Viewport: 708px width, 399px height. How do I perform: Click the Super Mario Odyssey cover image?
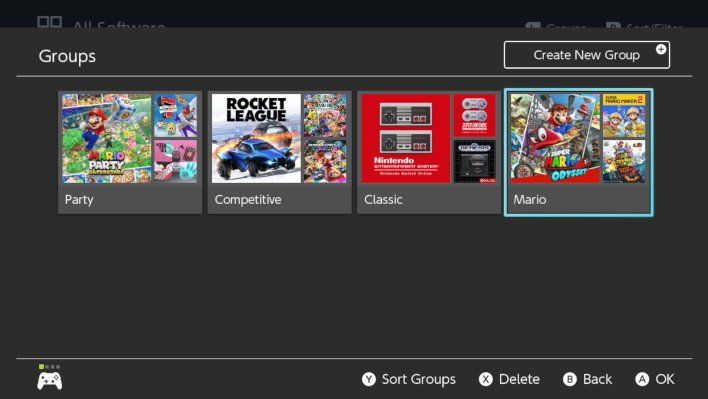tap(555, 138)
